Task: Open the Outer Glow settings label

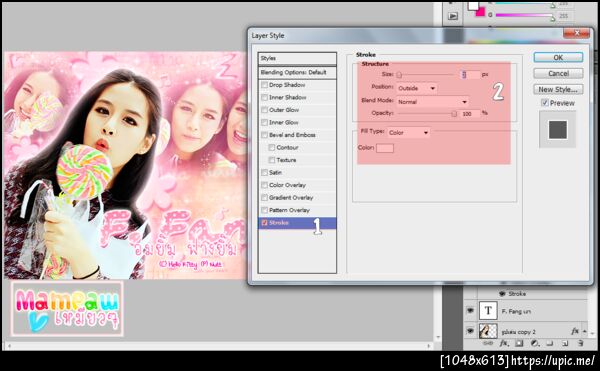Action: click(x=284, y=110)
